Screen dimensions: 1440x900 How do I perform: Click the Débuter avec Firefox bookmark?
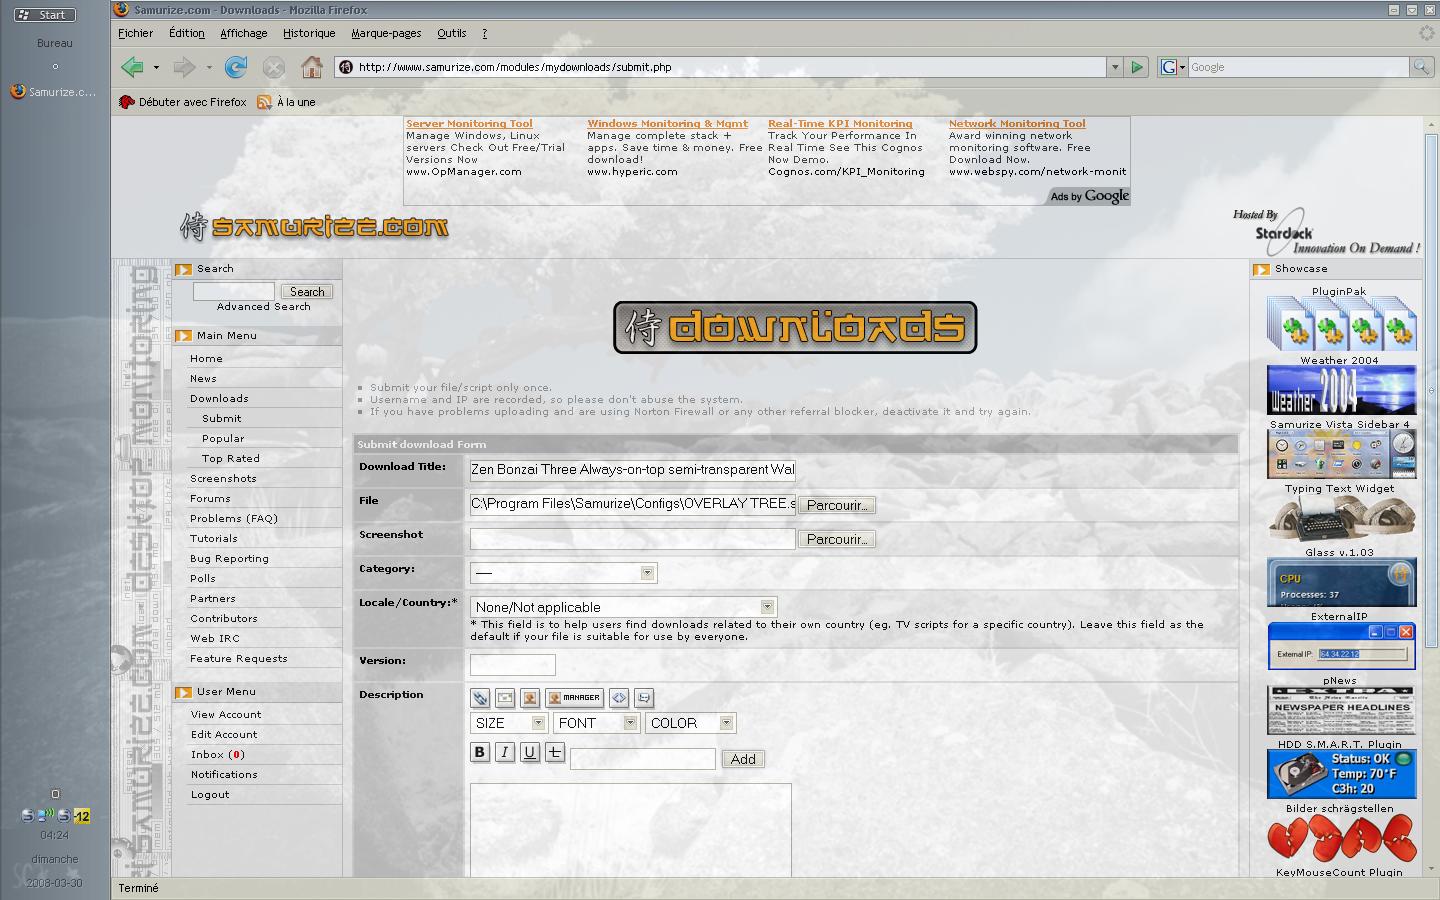183,102
